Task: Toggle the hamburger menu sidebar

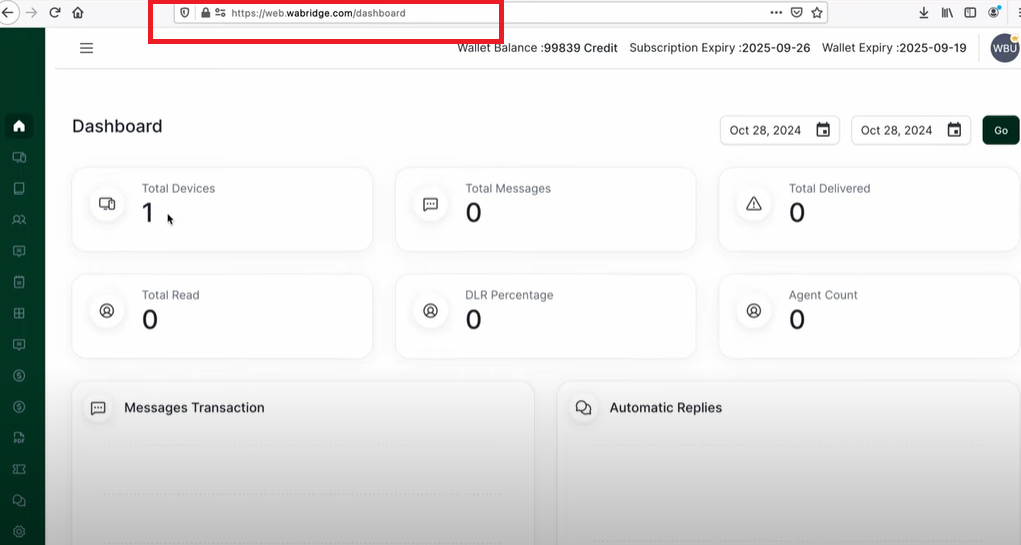Action: coord(87,48)
